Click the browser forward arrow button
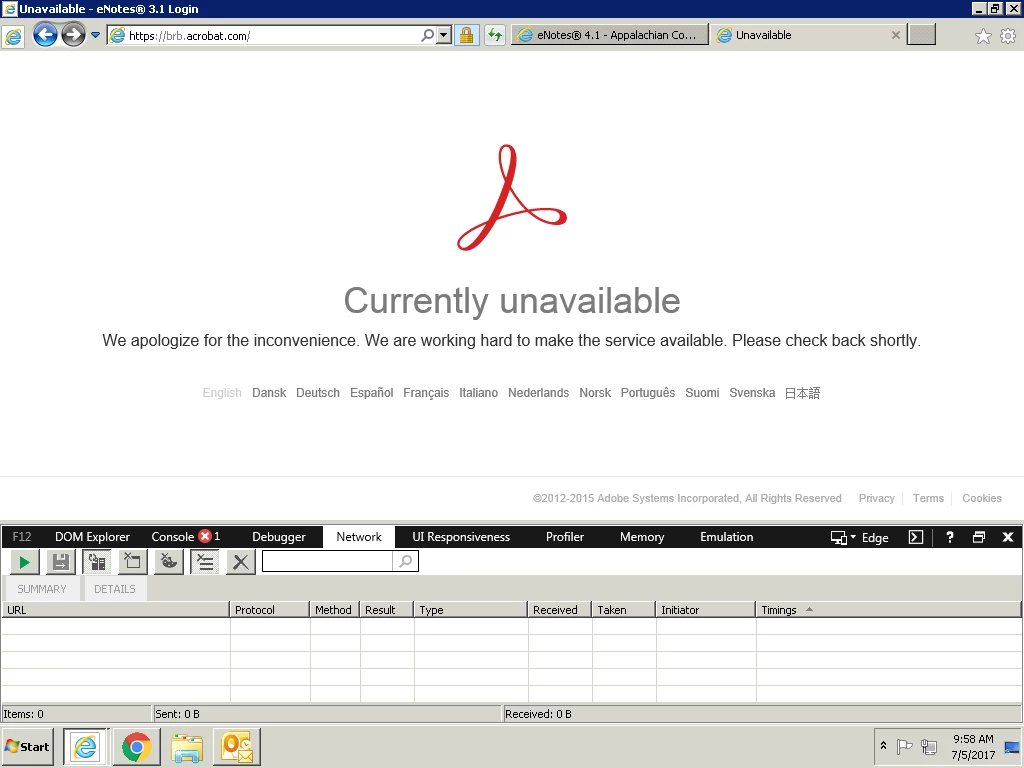The image size is (1024, 768). pos(73,35)
